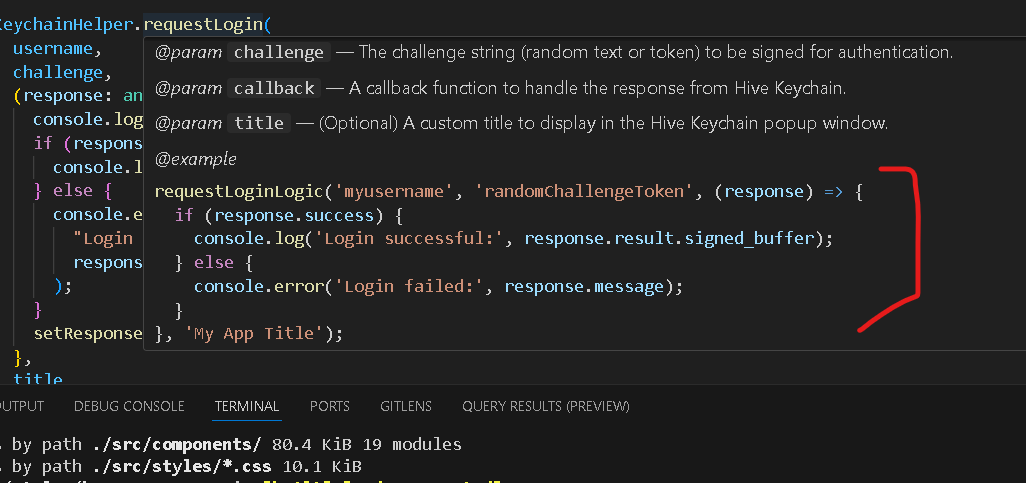Place cursor on username argument line
Viewport: 1026px width, 483px height.
(57, 48)
